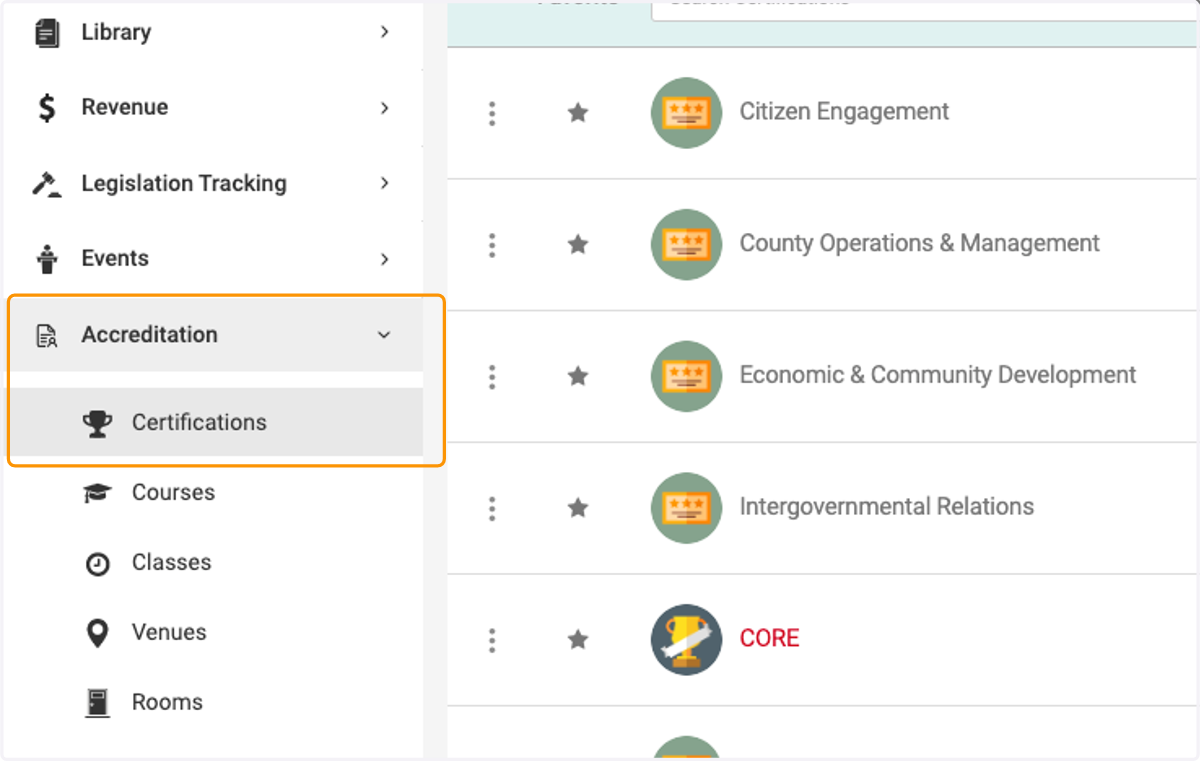Viewport: 1200px width, 761px height.
Task: Click the Citizen Engagement certificate badge
Action: point(686,113)
